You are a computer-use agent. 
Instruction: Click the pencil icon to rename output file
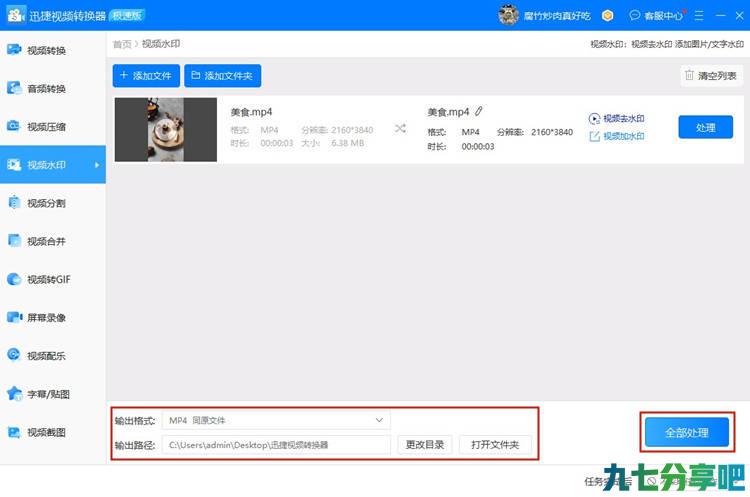[478, 112]
